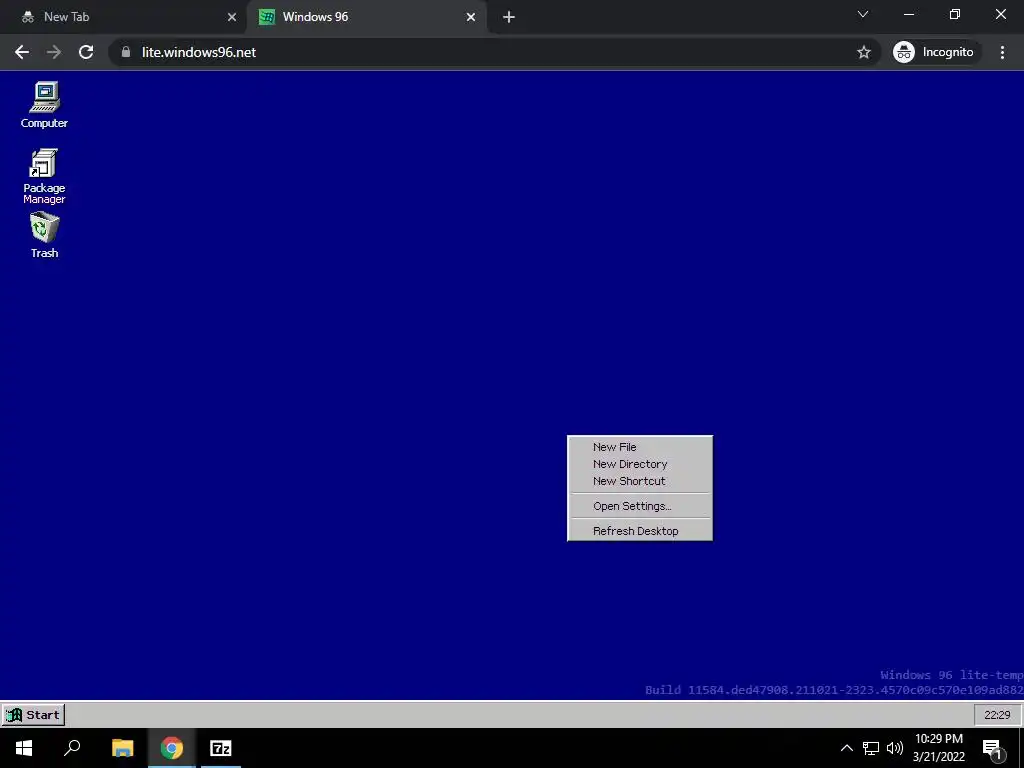The image size is (1024, 768).
Task: Choose New File from context menu
Action: pyautogui.click(x=640, y=447)
